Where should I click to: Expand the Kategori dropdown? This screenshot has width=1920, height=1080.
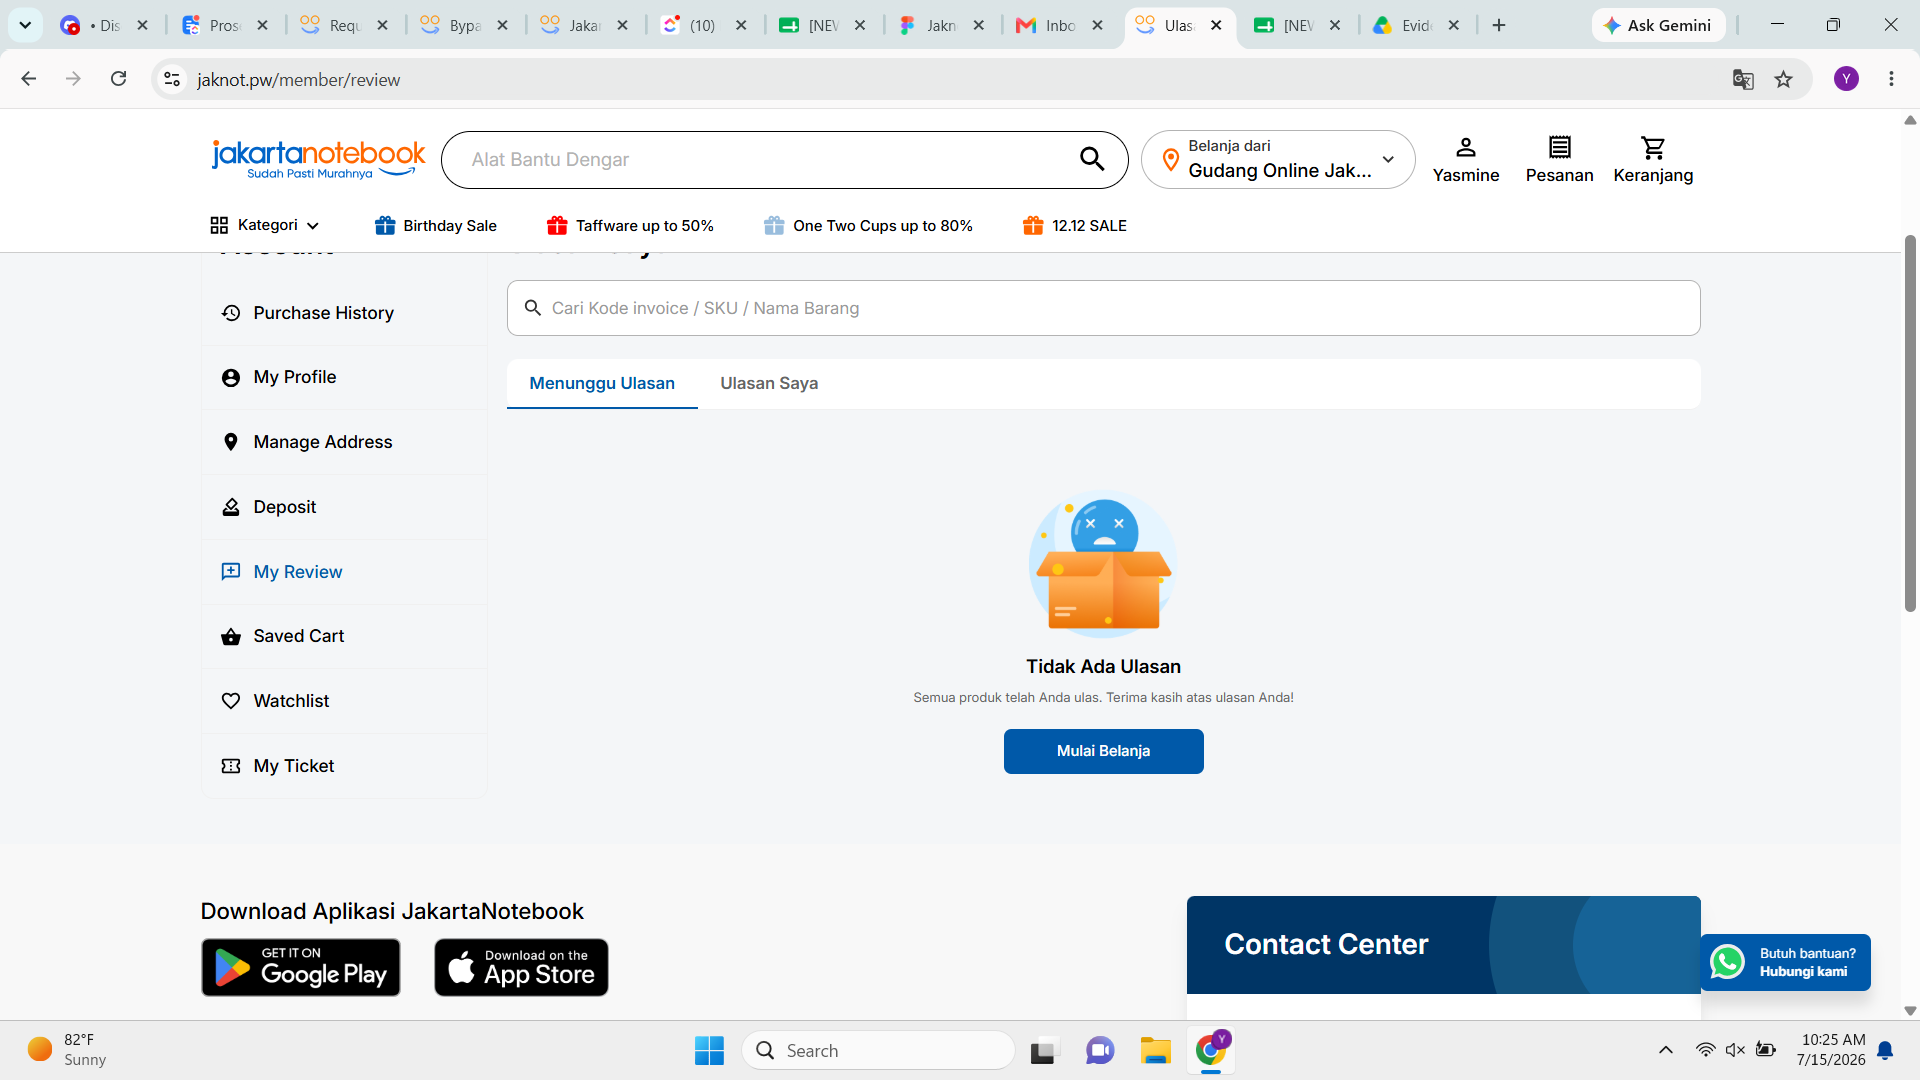pos(265,225)
